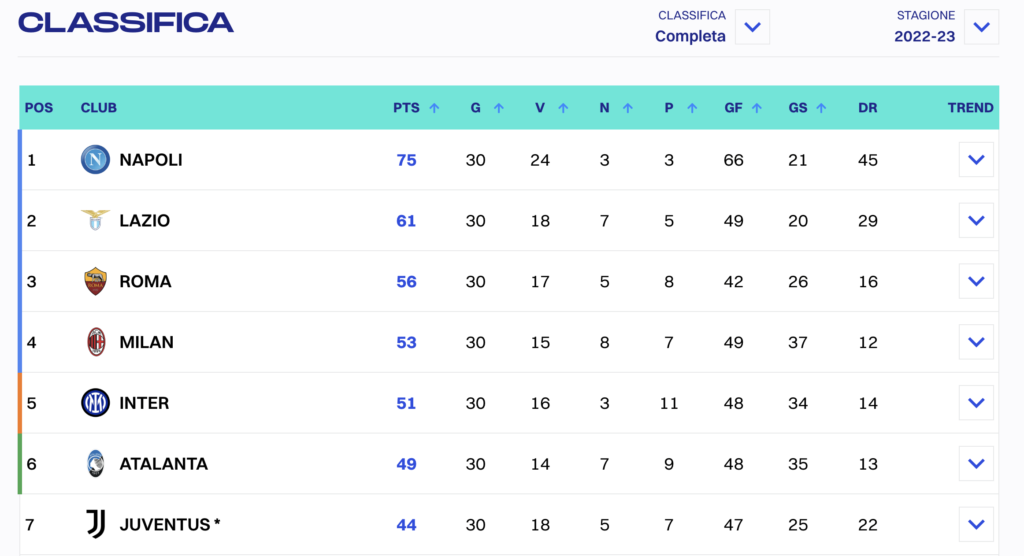Sort by matches won V column
The image size is (1024, 556).
(563, 108)
